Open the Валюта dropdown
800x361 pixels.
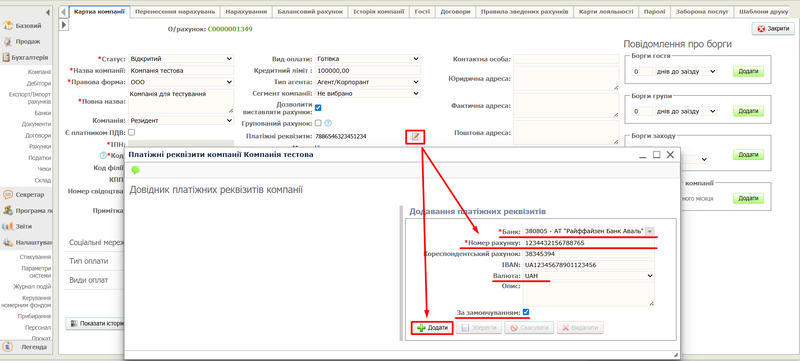pos(588,276)
